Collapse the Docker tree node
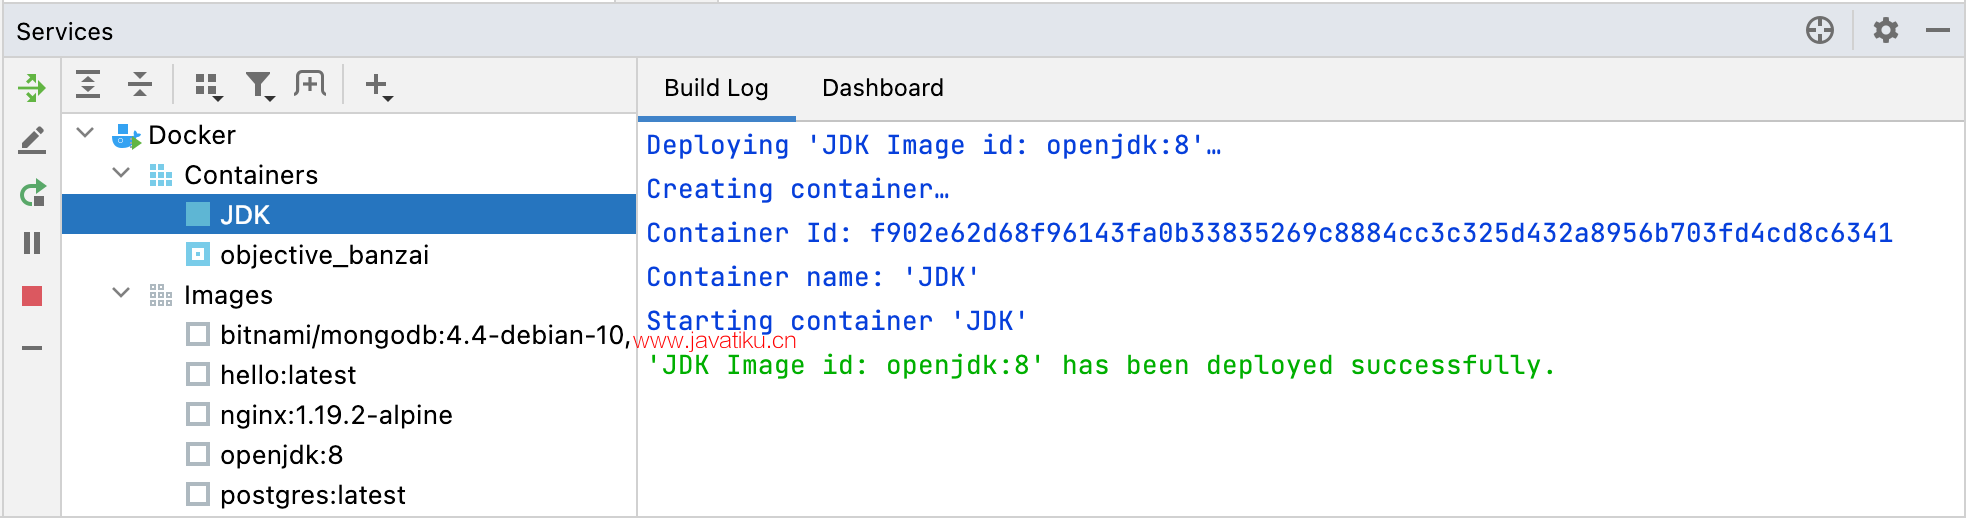This screenshot has height=518, width=1966. 86,133
